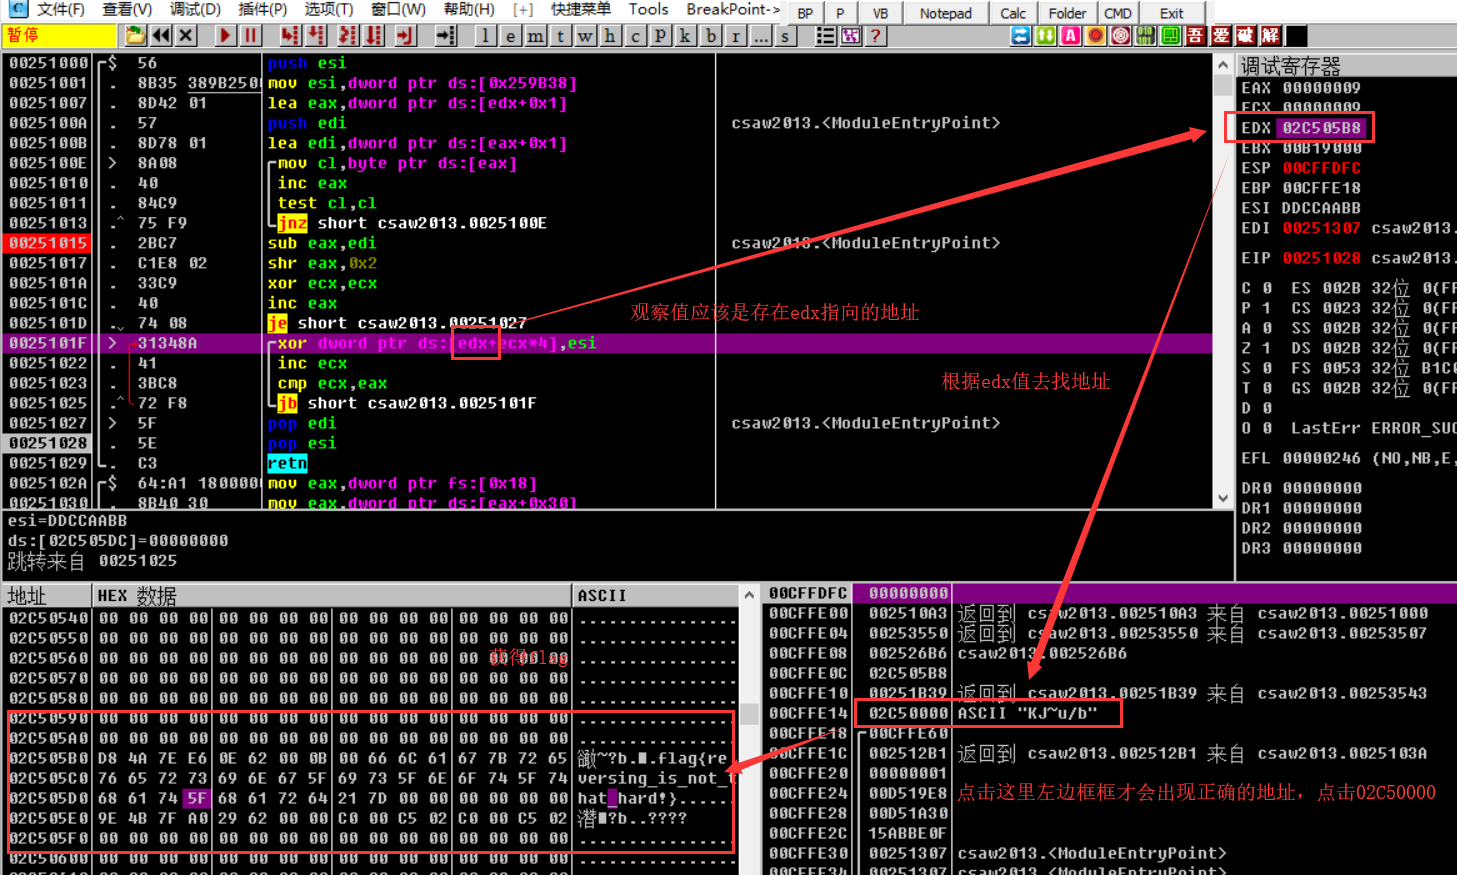Open the 文件(F) menu
1457x875 pixels.
pos(59,10)
